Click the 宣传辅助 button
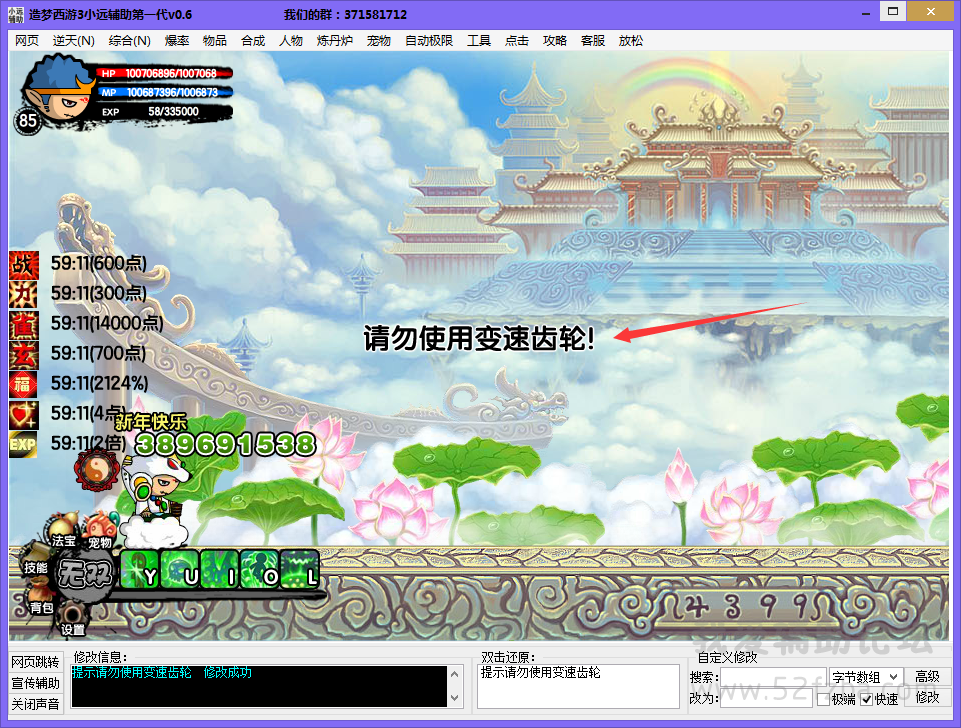This screenshot has width=961, height=728. click(x=35, y=683)
